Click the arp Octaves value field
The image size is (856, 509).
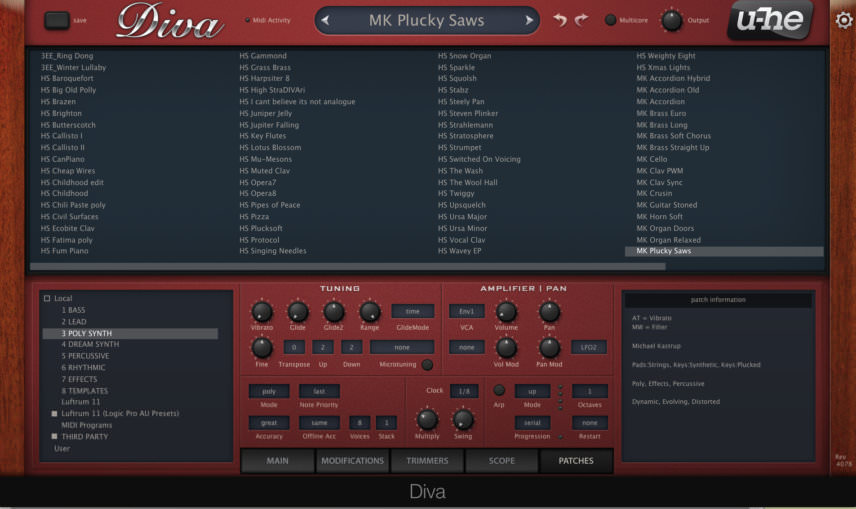pos(590,391)
